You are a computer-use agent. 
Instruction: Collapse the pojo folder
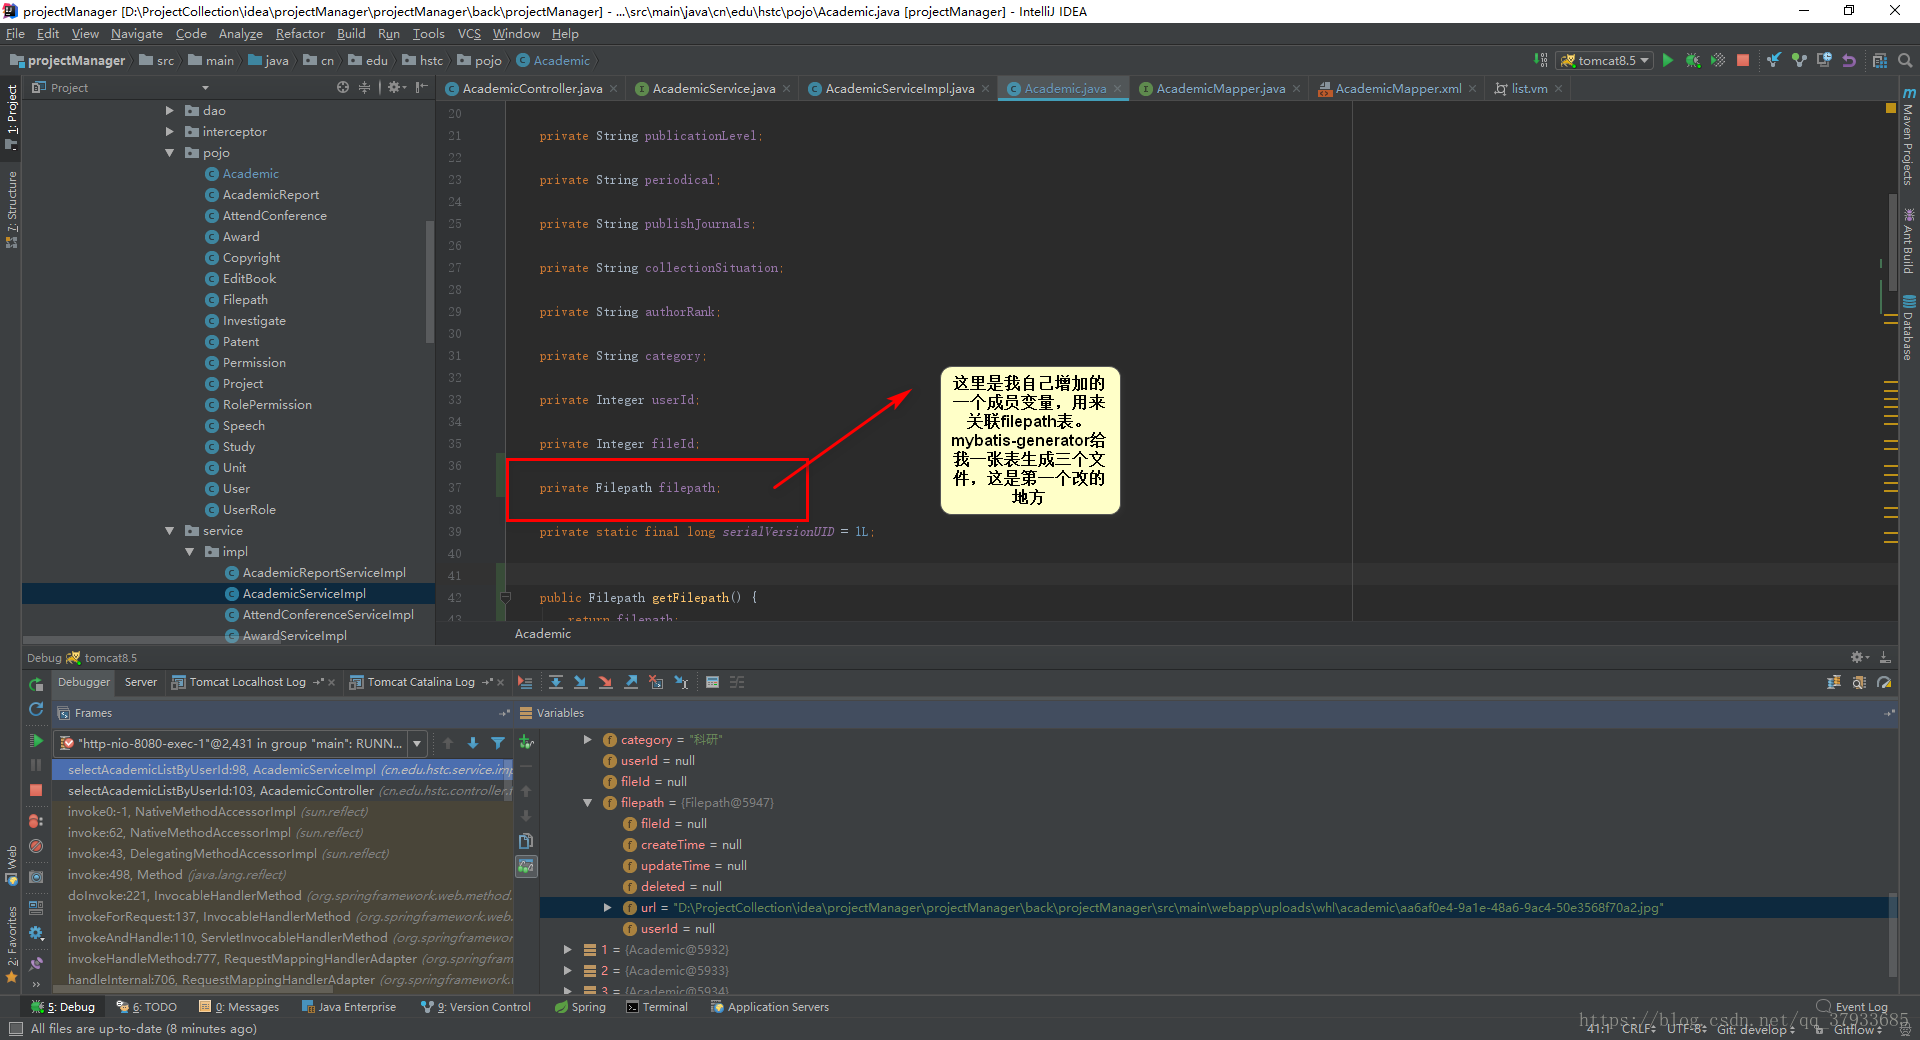[170, 153]
